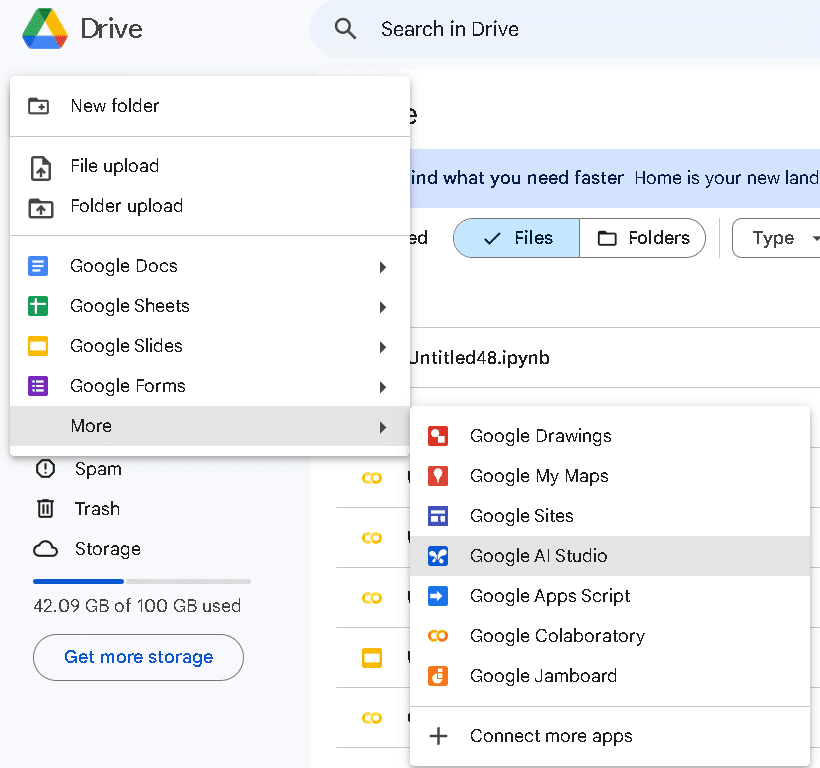Open Connect more apps option

(x=551, y=736)
